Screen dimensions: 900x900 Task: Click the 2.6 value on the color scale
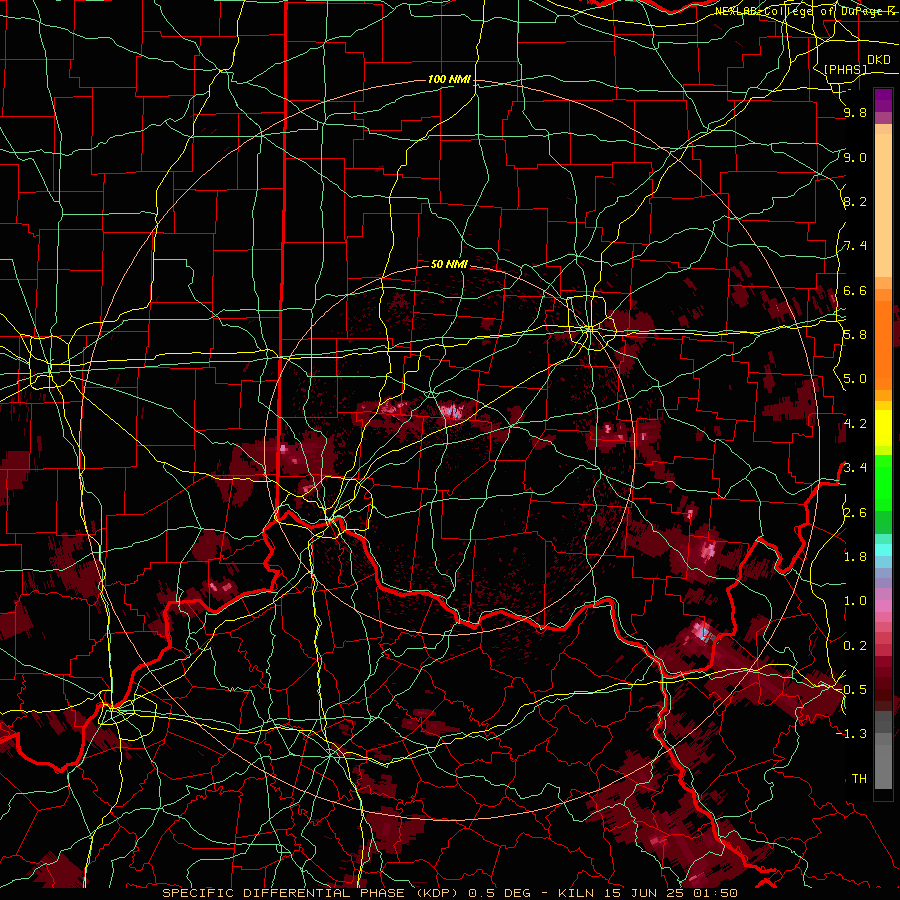pyautogui.click(x=855, y=513)
